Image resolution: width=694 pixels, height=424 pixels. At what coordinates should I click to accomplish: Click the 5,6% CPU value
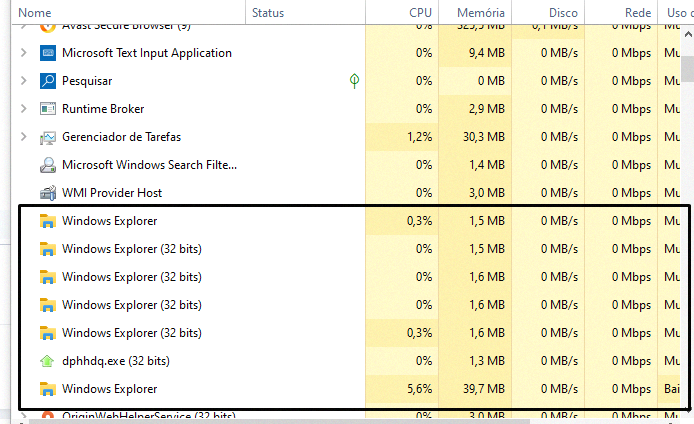(x=420, y=389)
